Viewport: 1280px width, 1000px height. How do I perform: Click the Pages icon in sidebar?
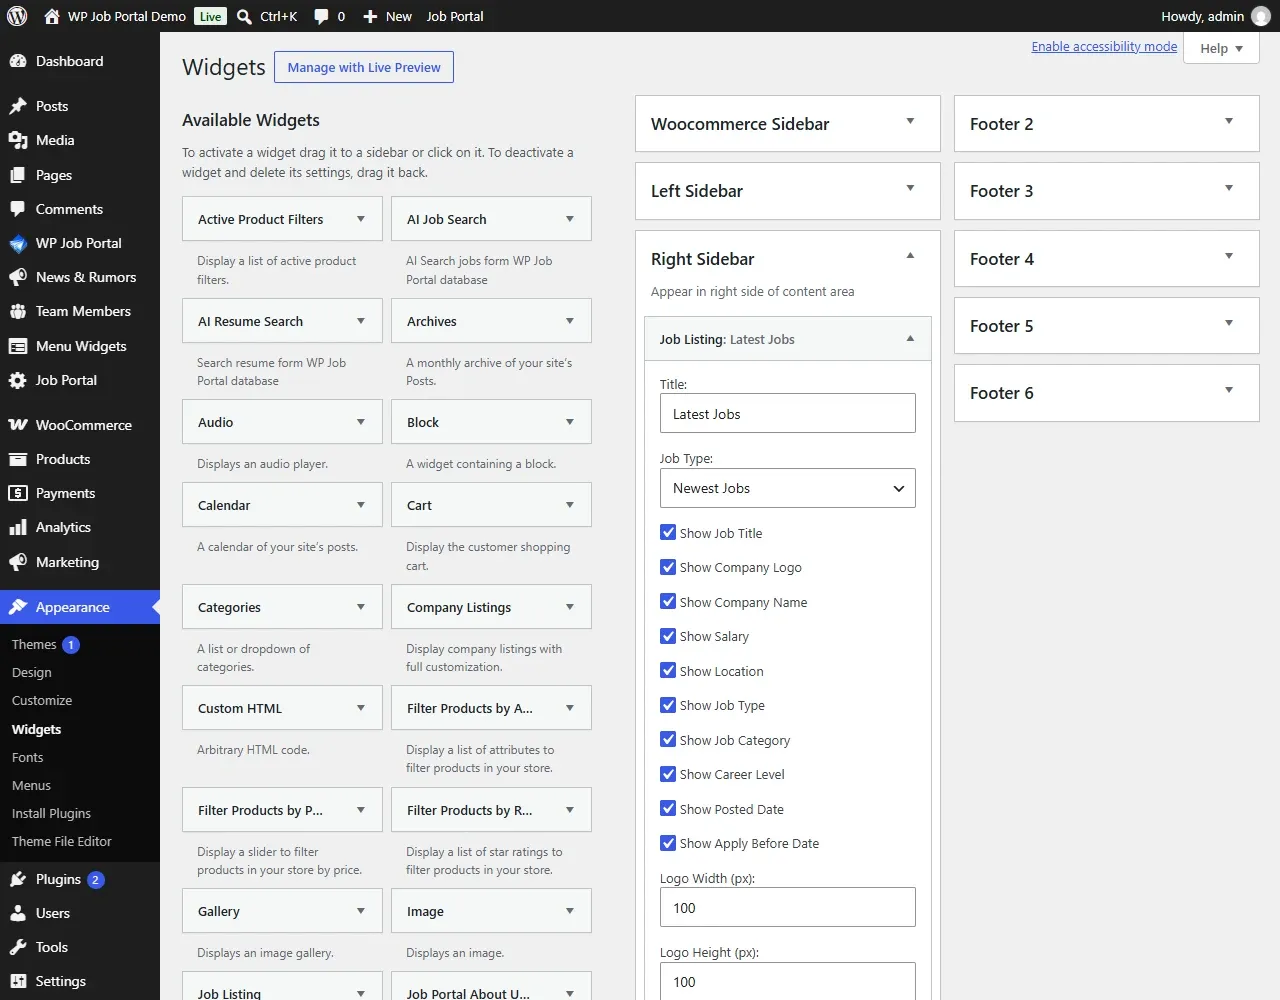click(x=18, y=175)
